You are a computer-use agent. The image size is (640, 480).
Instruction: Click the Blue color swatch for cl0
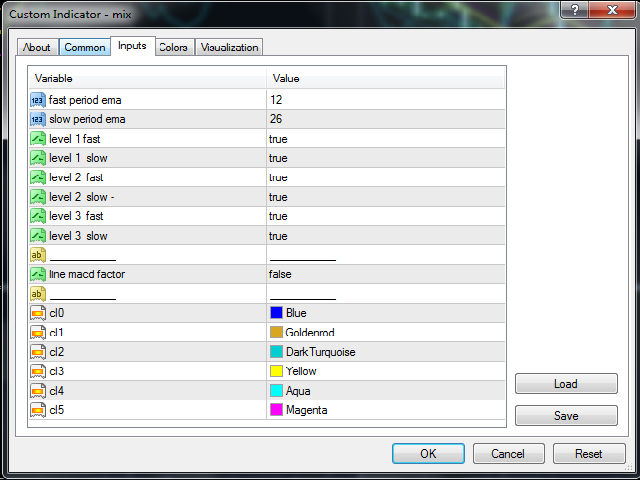click(x=276, y=313)
